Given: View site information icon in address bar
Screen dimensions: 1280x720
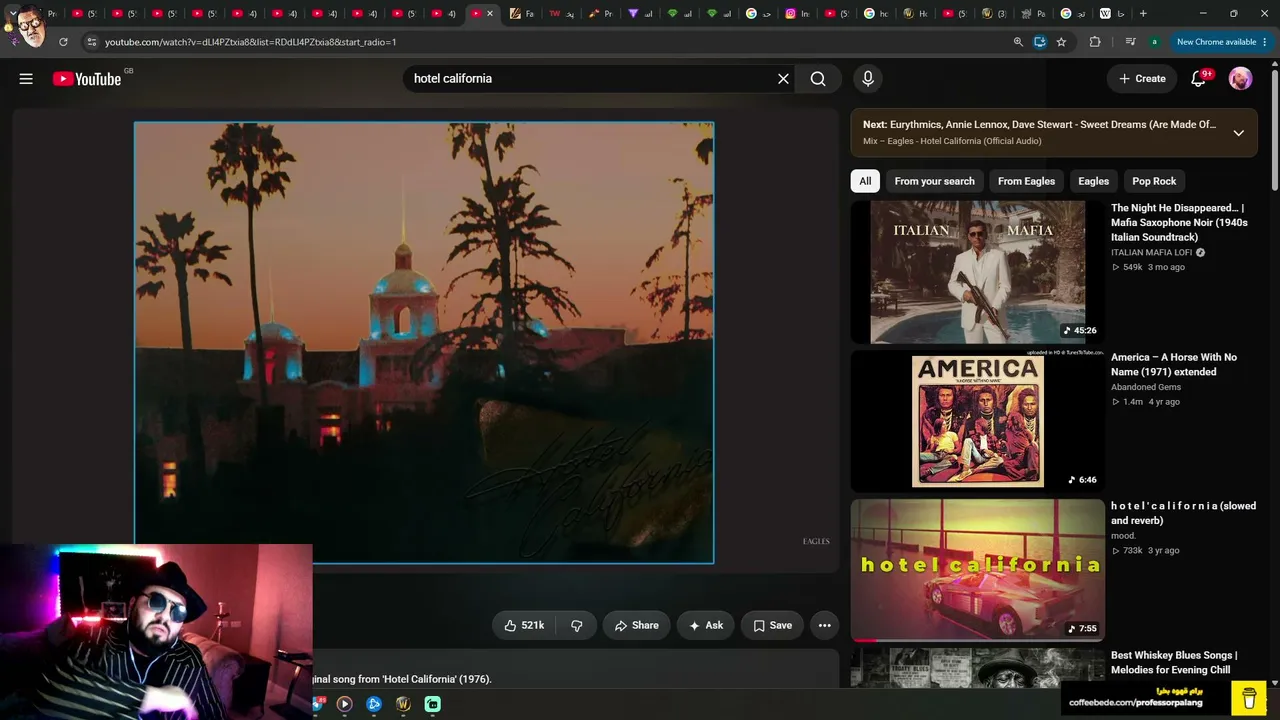Looking at the screenshot, I should tap(91, 42).
